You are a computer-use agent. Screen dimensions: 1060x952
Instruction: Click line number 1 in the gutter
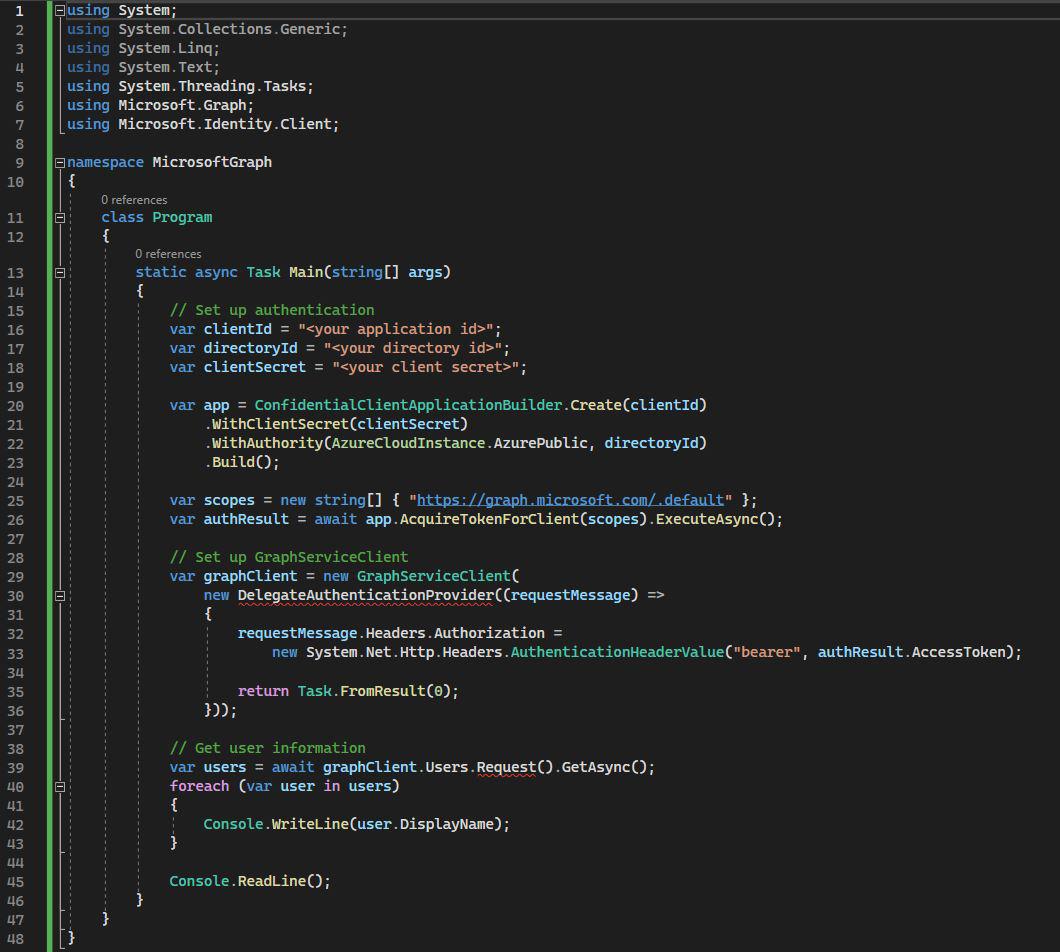[20, 11]
